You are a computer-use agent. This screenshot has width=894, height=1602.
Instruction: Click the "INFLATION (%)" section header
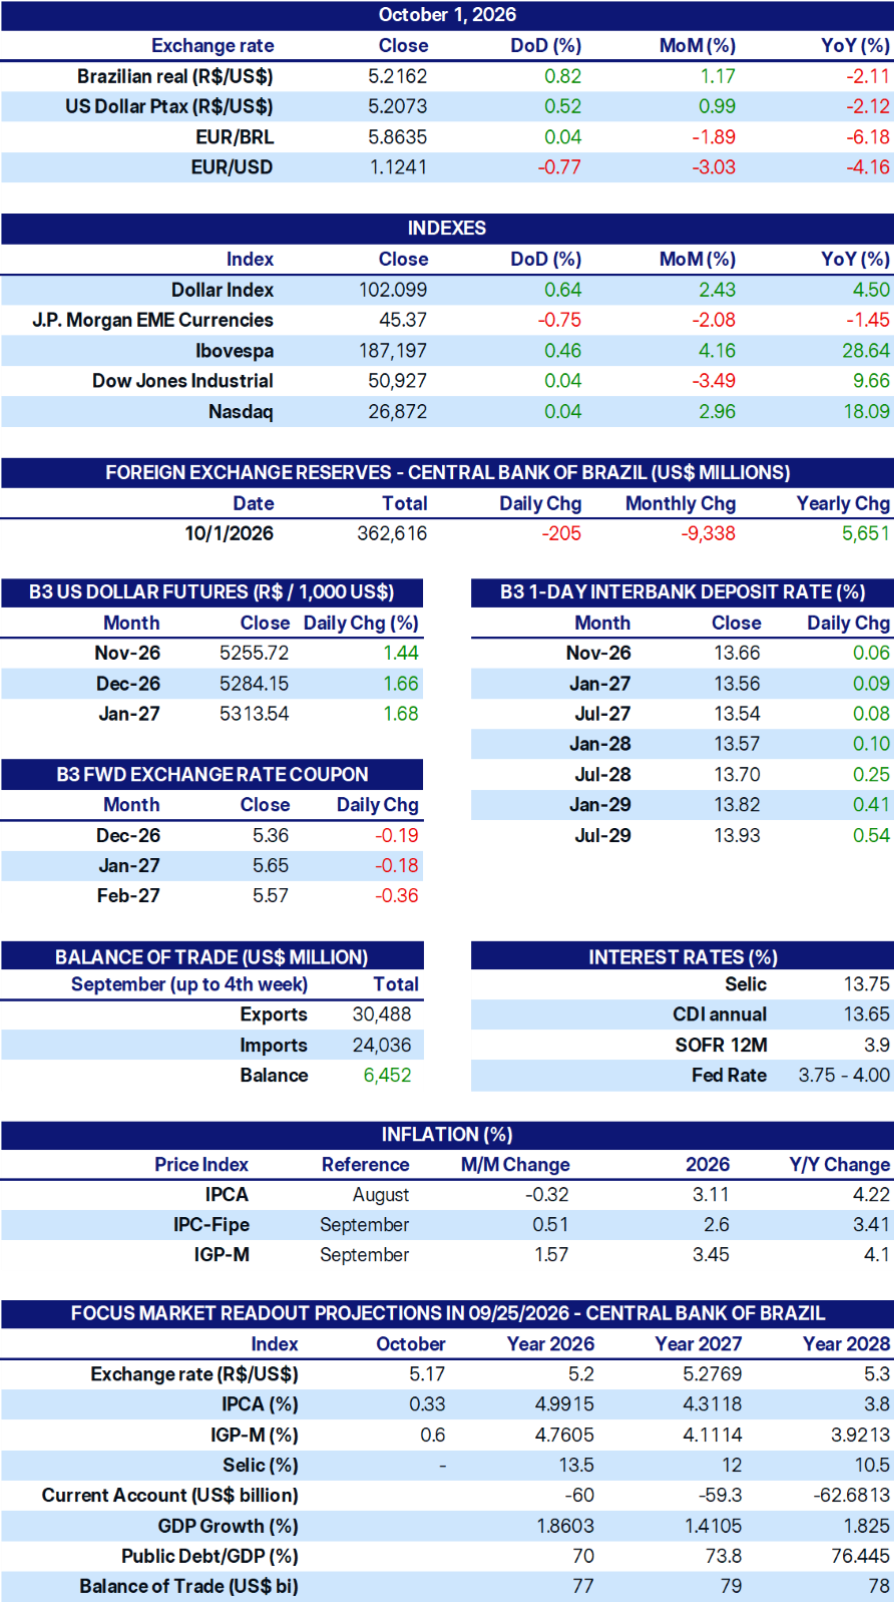point(447,1135)
